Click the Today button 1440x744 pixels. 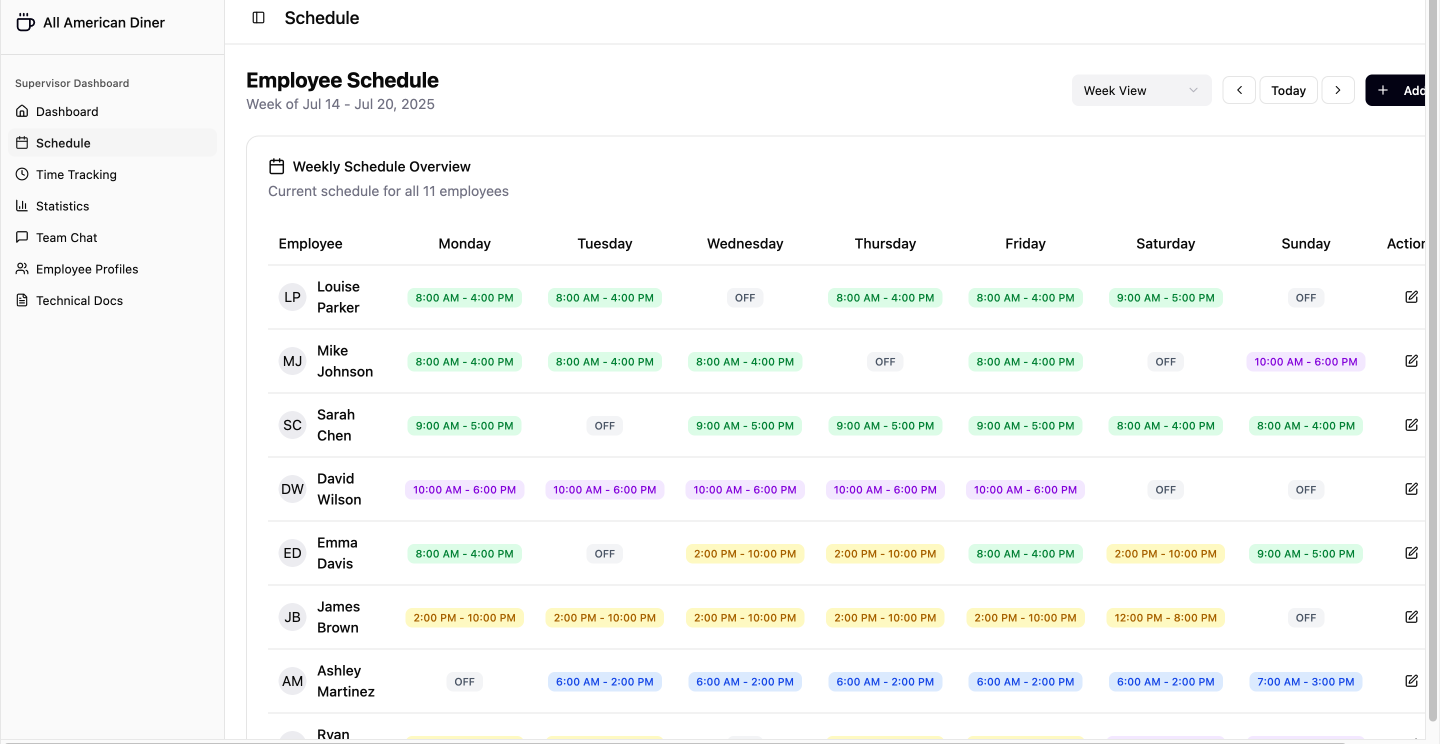[x=1288, y=90]
